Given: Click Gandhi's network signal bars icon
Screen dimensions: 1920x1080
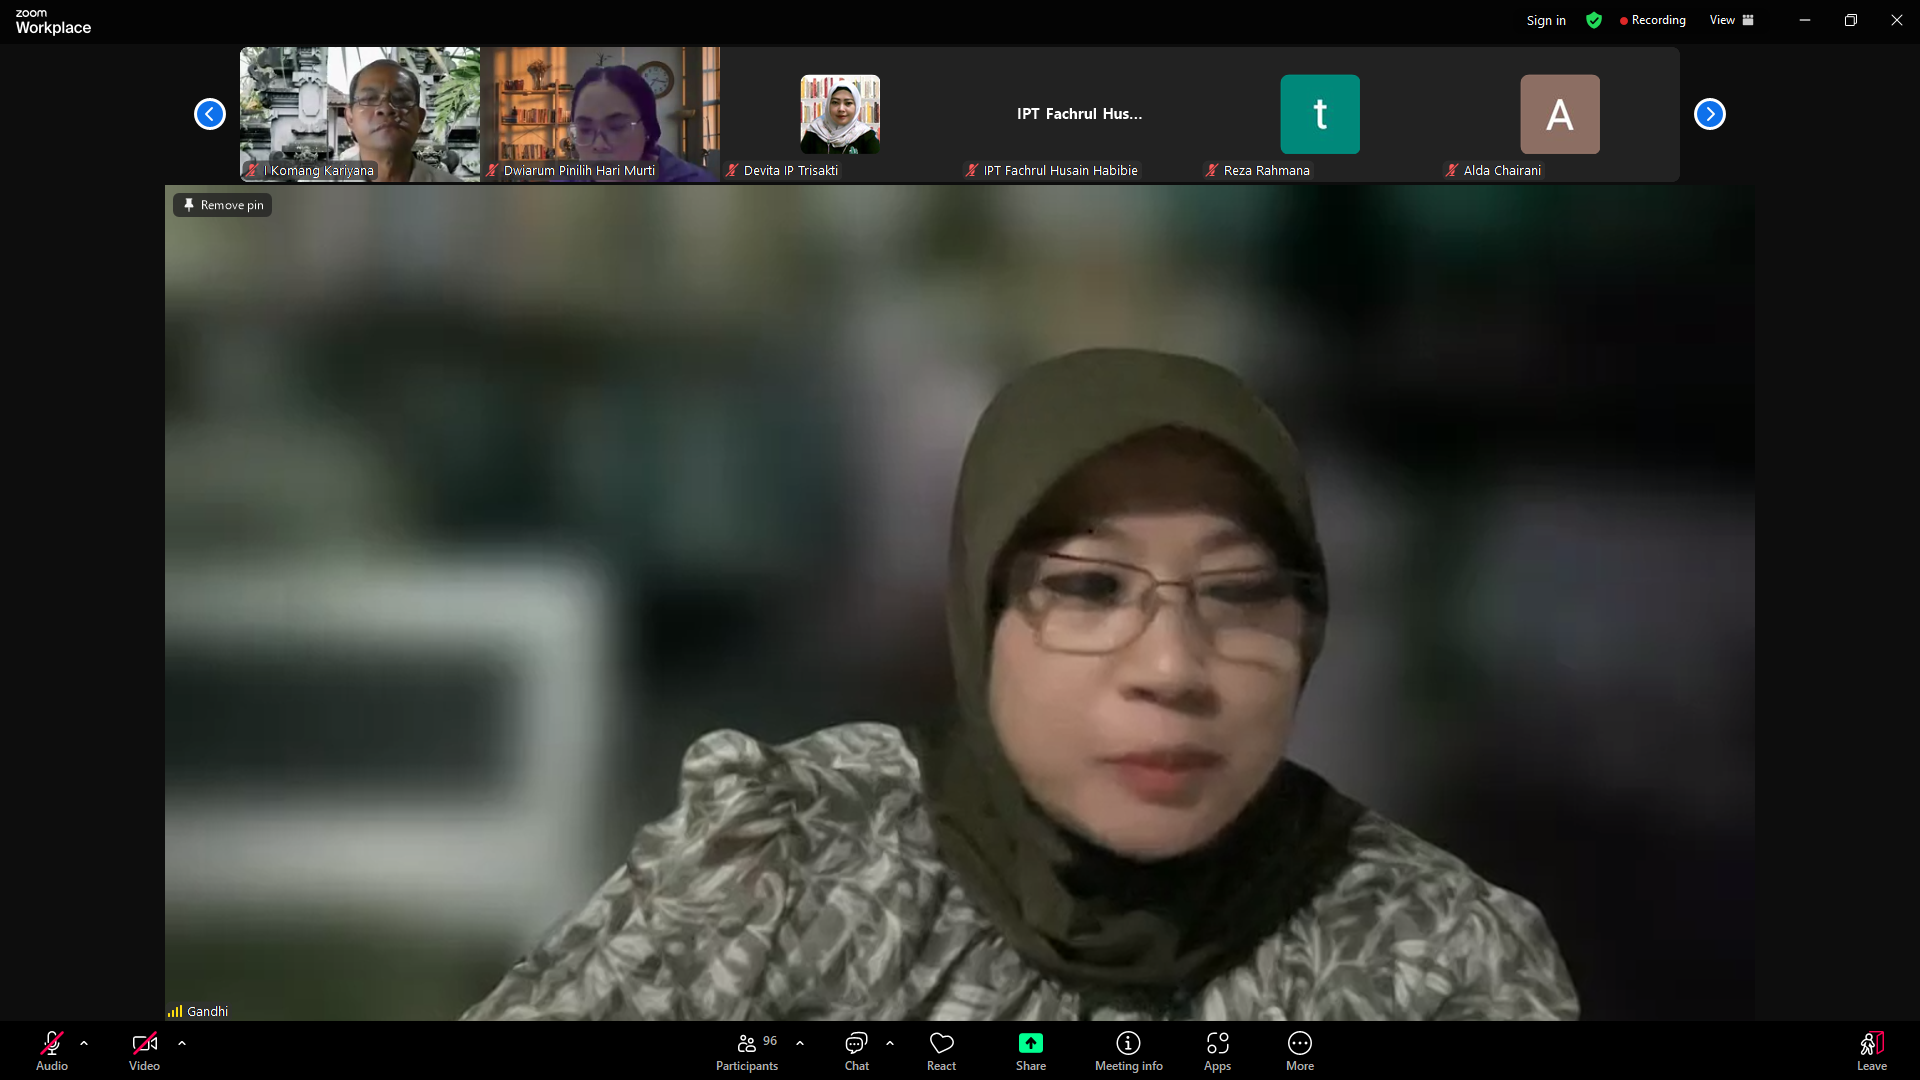Looking at the screenshot, I should pyautogui.click(x=175, y=1011).
